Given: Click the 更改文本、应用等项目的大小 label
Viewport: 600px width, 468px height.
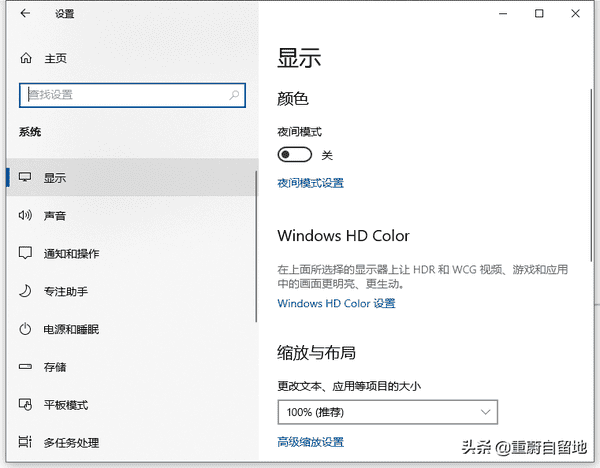Looking at the screenshot, I should [x=349, y=386].
